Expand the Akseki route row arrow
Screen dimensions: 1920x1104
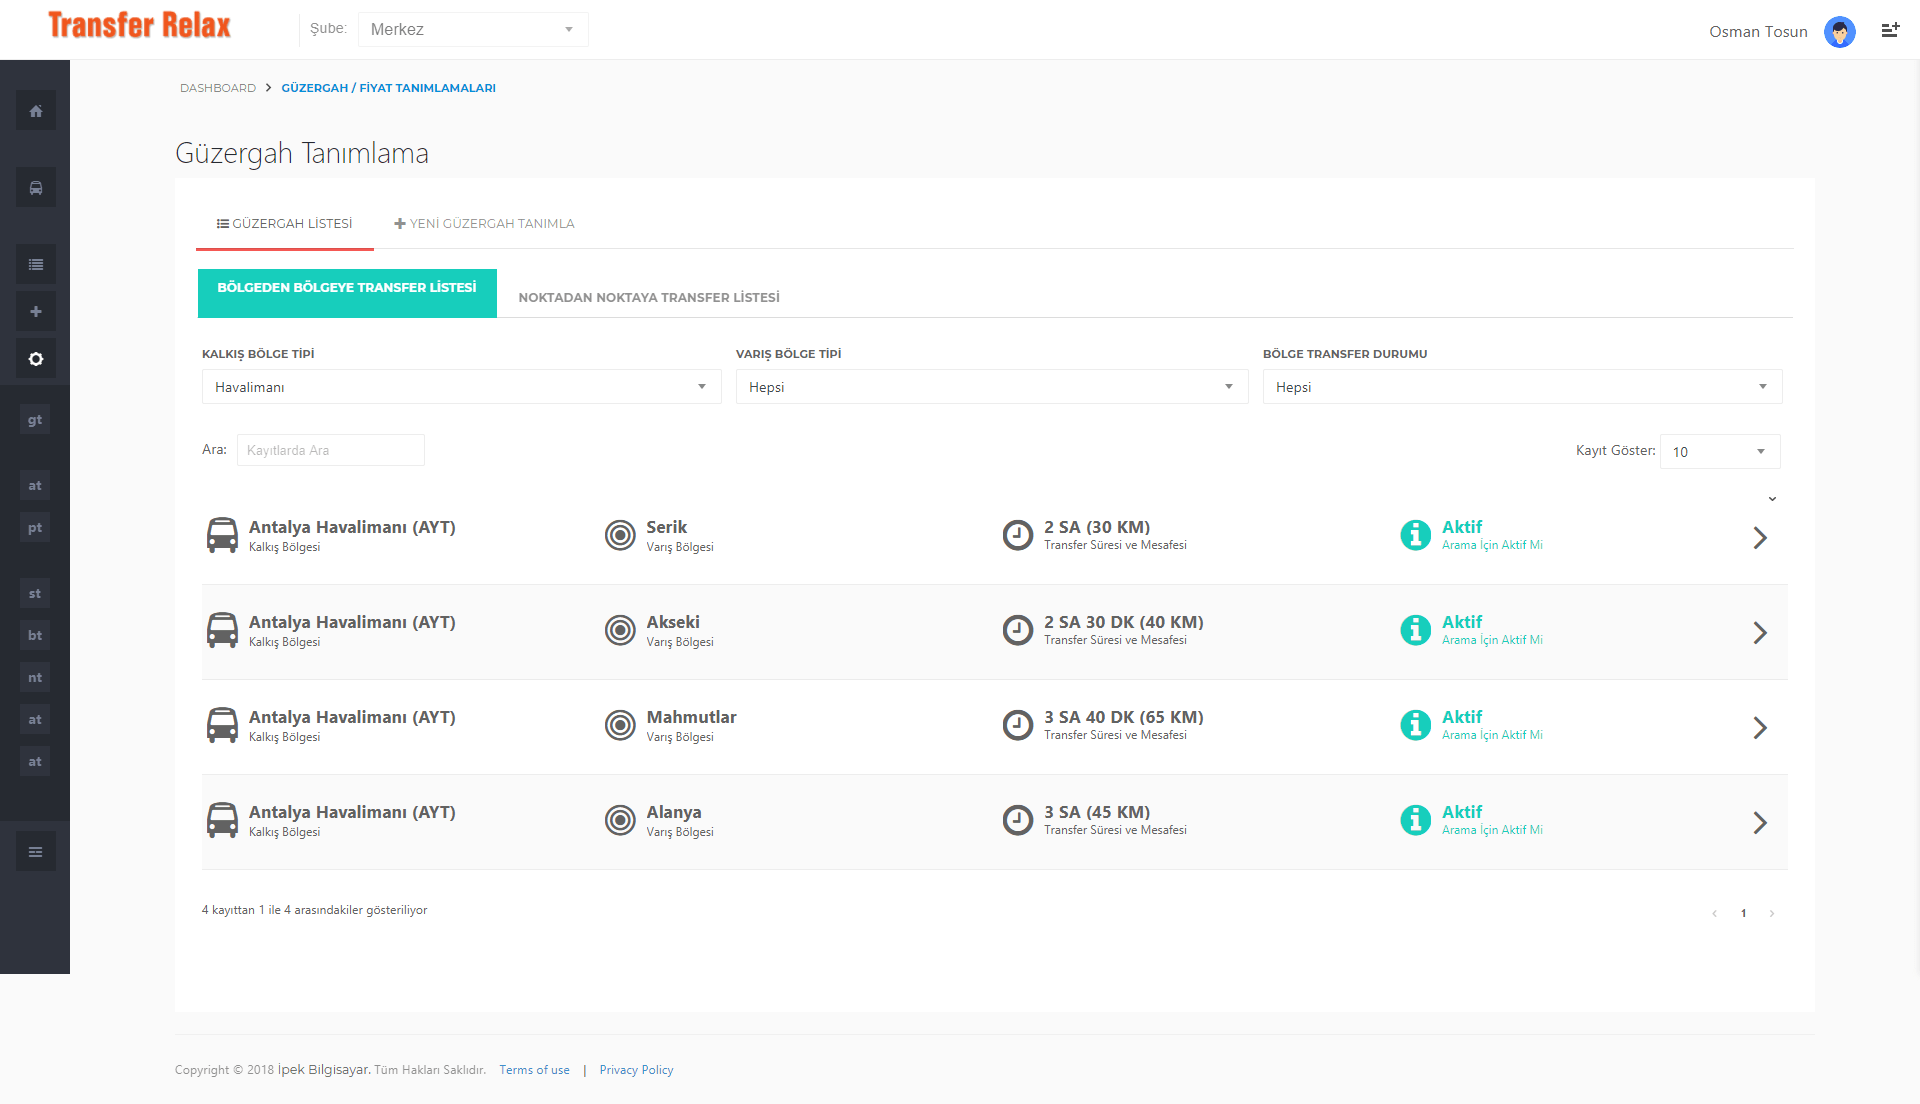pos(1760,633)
